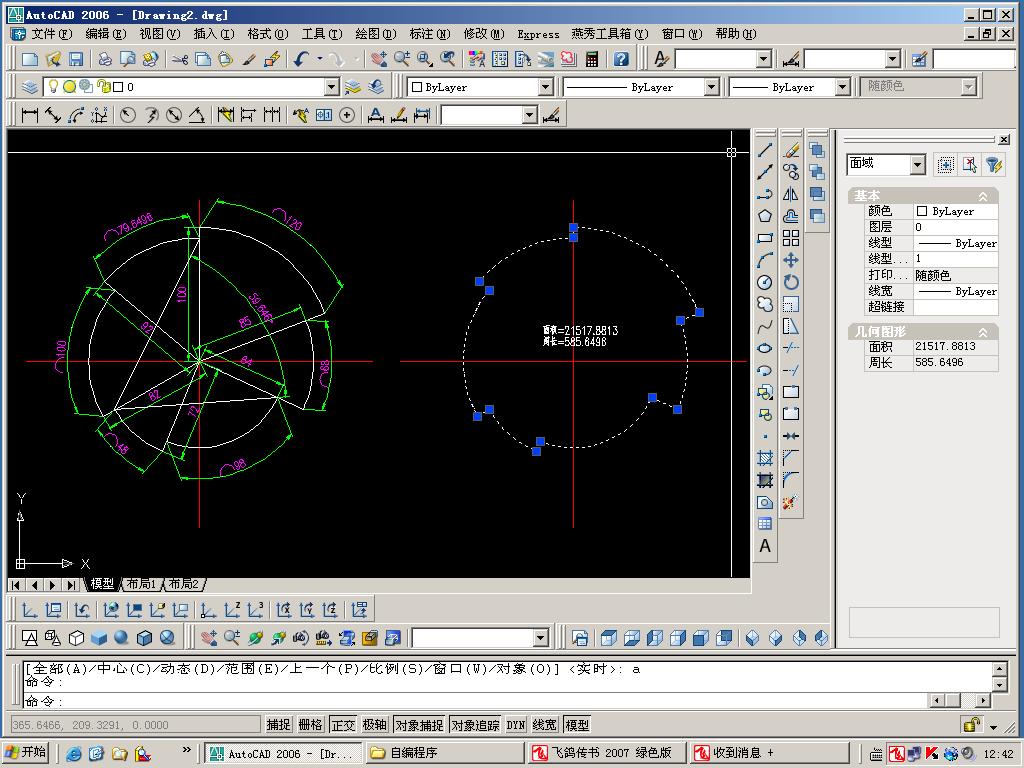Toggle 极轴 polar tracking
Image resolution: width=1024 pixels, height=768 pixels.
[x=375, y=724]
